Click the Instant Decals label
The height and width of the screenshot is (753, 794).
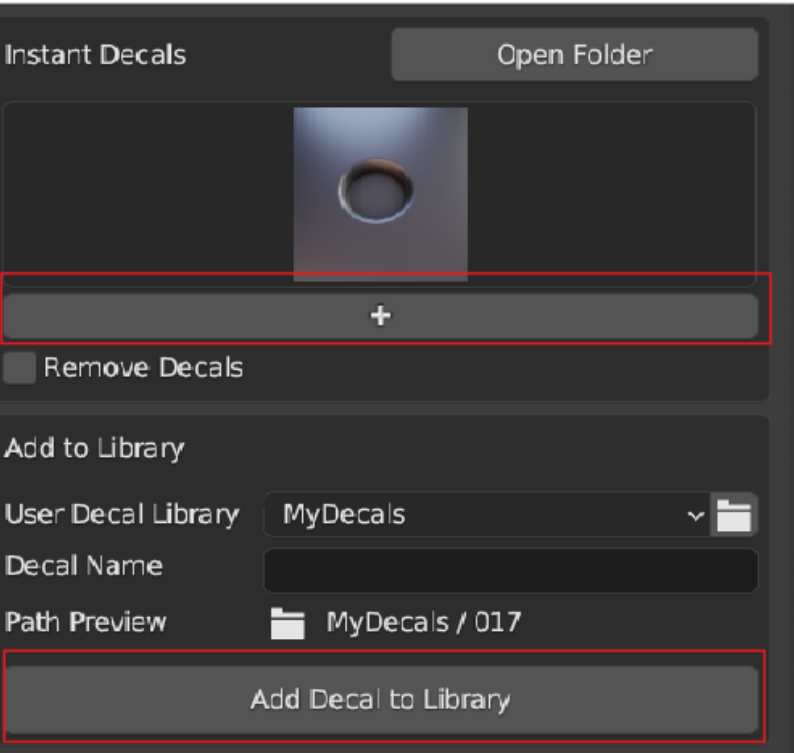(95, 55)
